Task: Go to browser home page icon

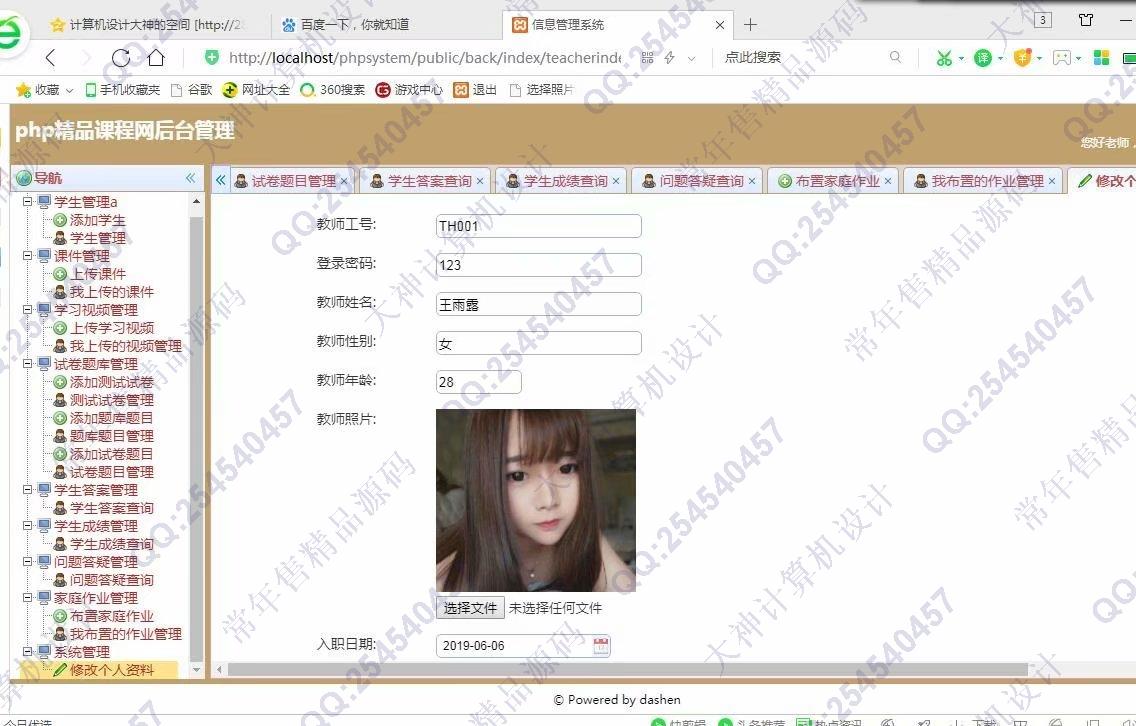Action: click(156, 58)
